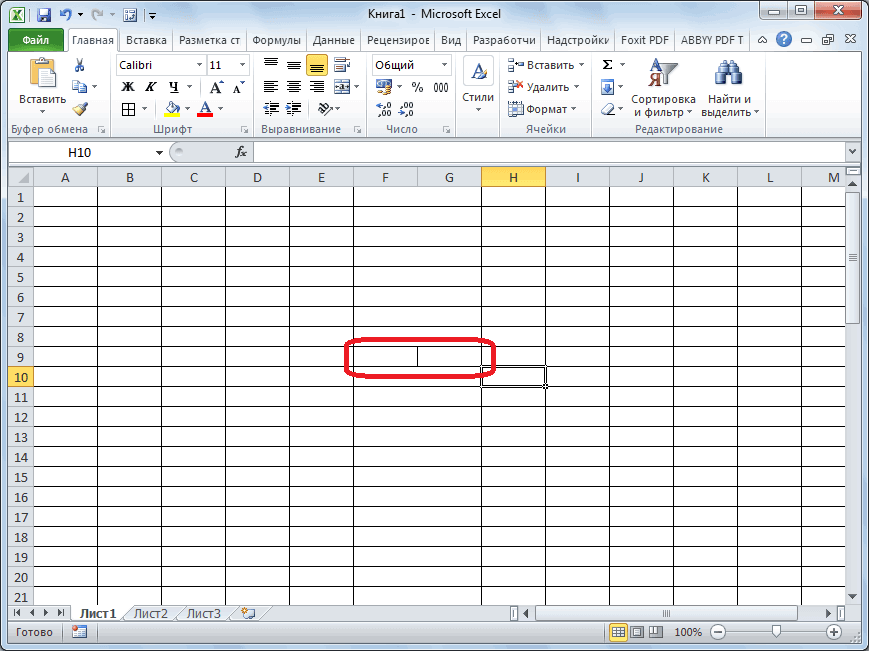Viewport: 869px width, 651px height.
Task: Click the AutoSum sigma icon
Action: click(607, 65)
